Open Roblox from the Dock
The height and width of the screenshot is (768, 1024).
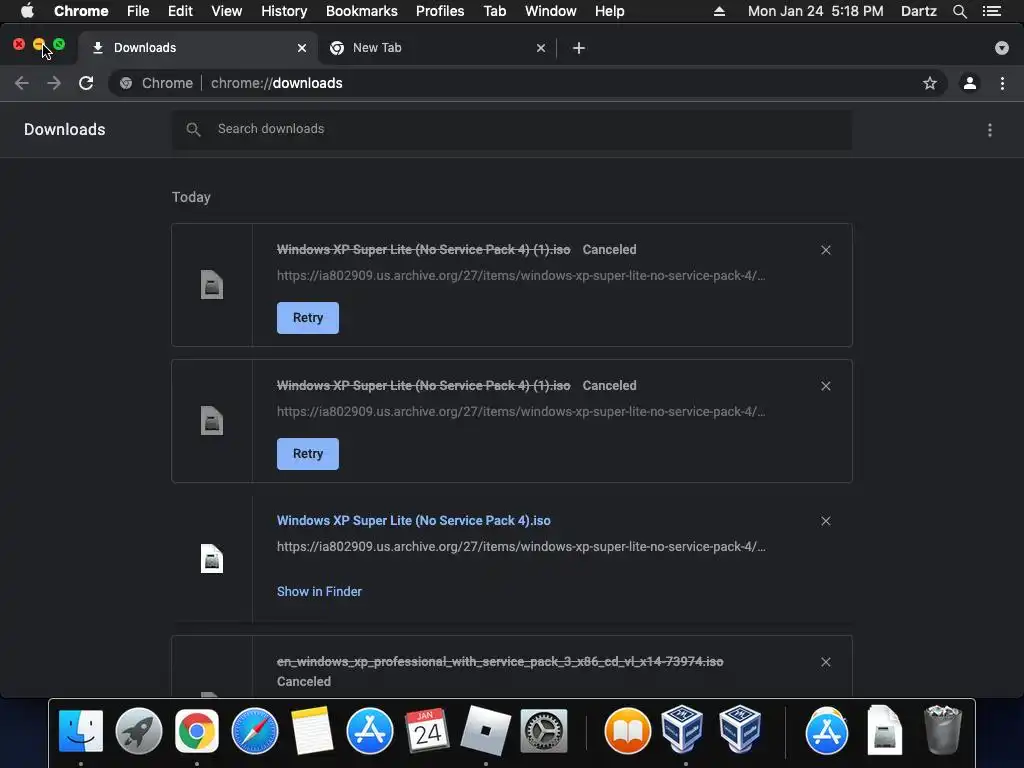[485, 731]
